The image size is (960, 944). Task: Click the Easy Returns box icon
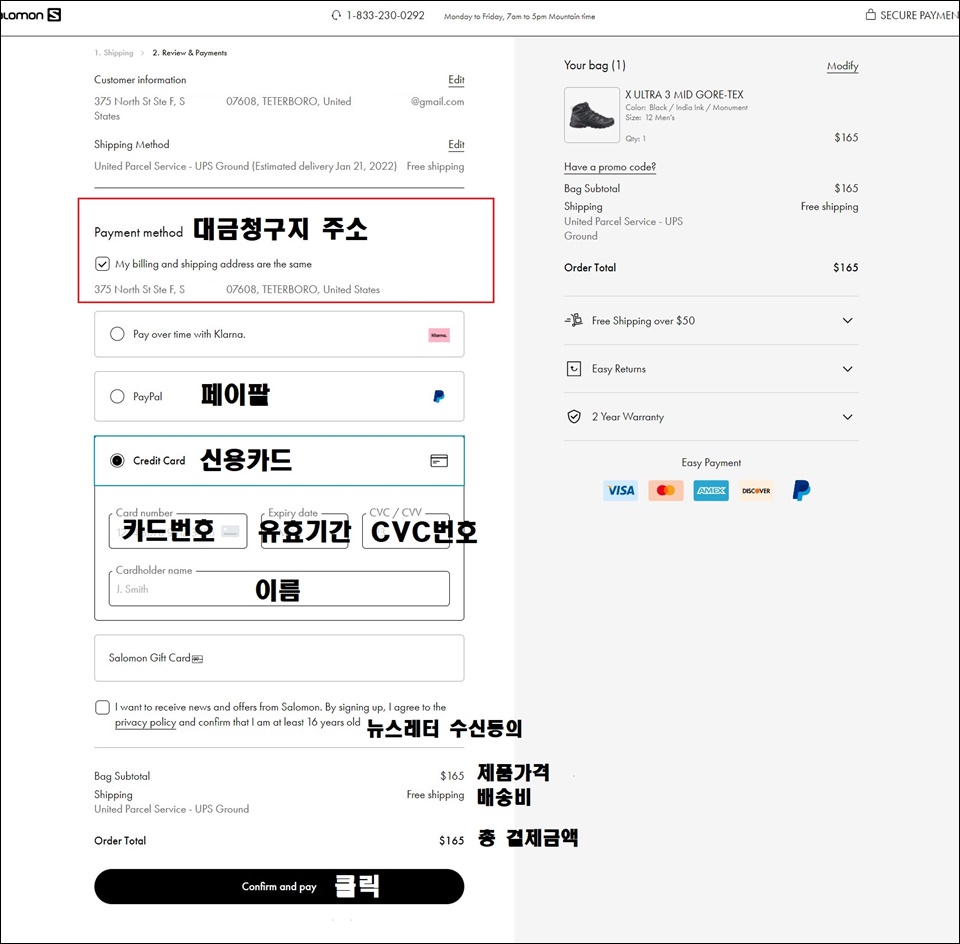click(x=574, y=369)
